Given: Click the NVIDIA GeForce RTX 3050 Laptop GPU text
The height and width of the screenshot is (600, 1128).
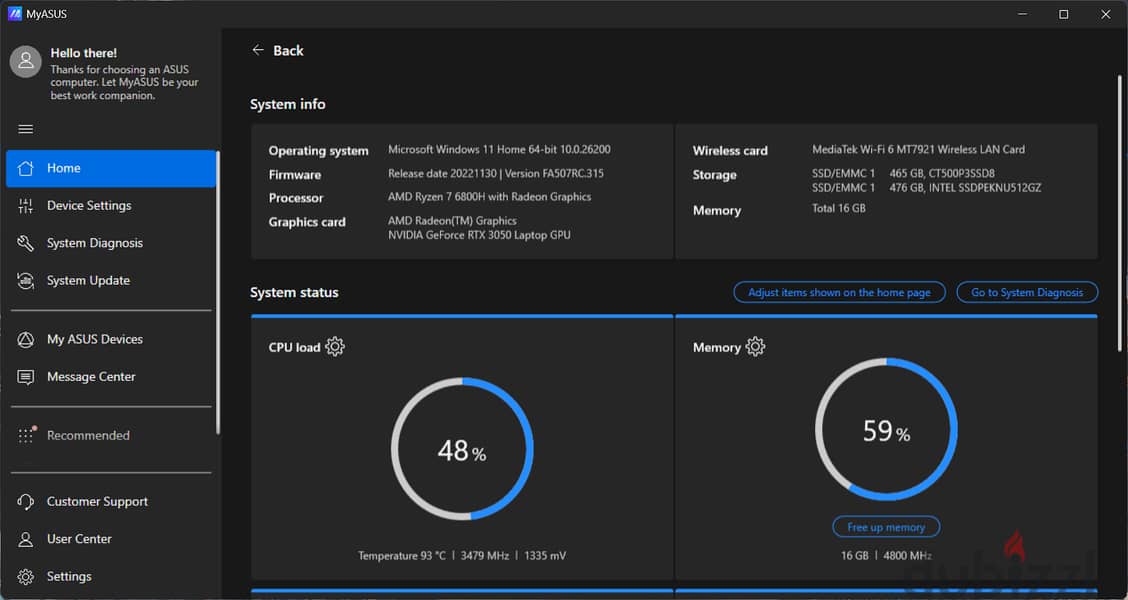Looking at the screenshot, I should tap(479, 235).
